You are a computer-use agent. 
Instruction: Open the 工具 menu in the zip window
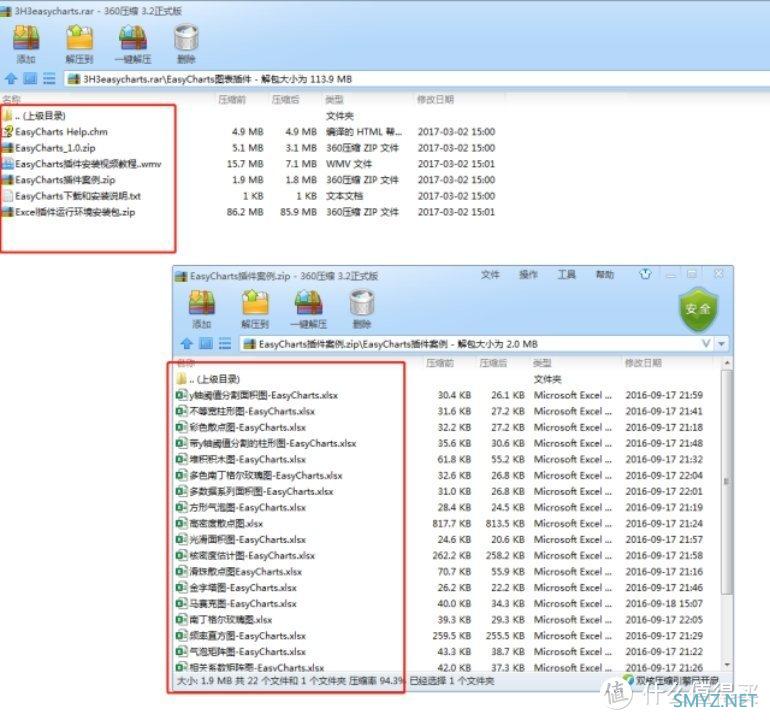click(x=567, y=275)
